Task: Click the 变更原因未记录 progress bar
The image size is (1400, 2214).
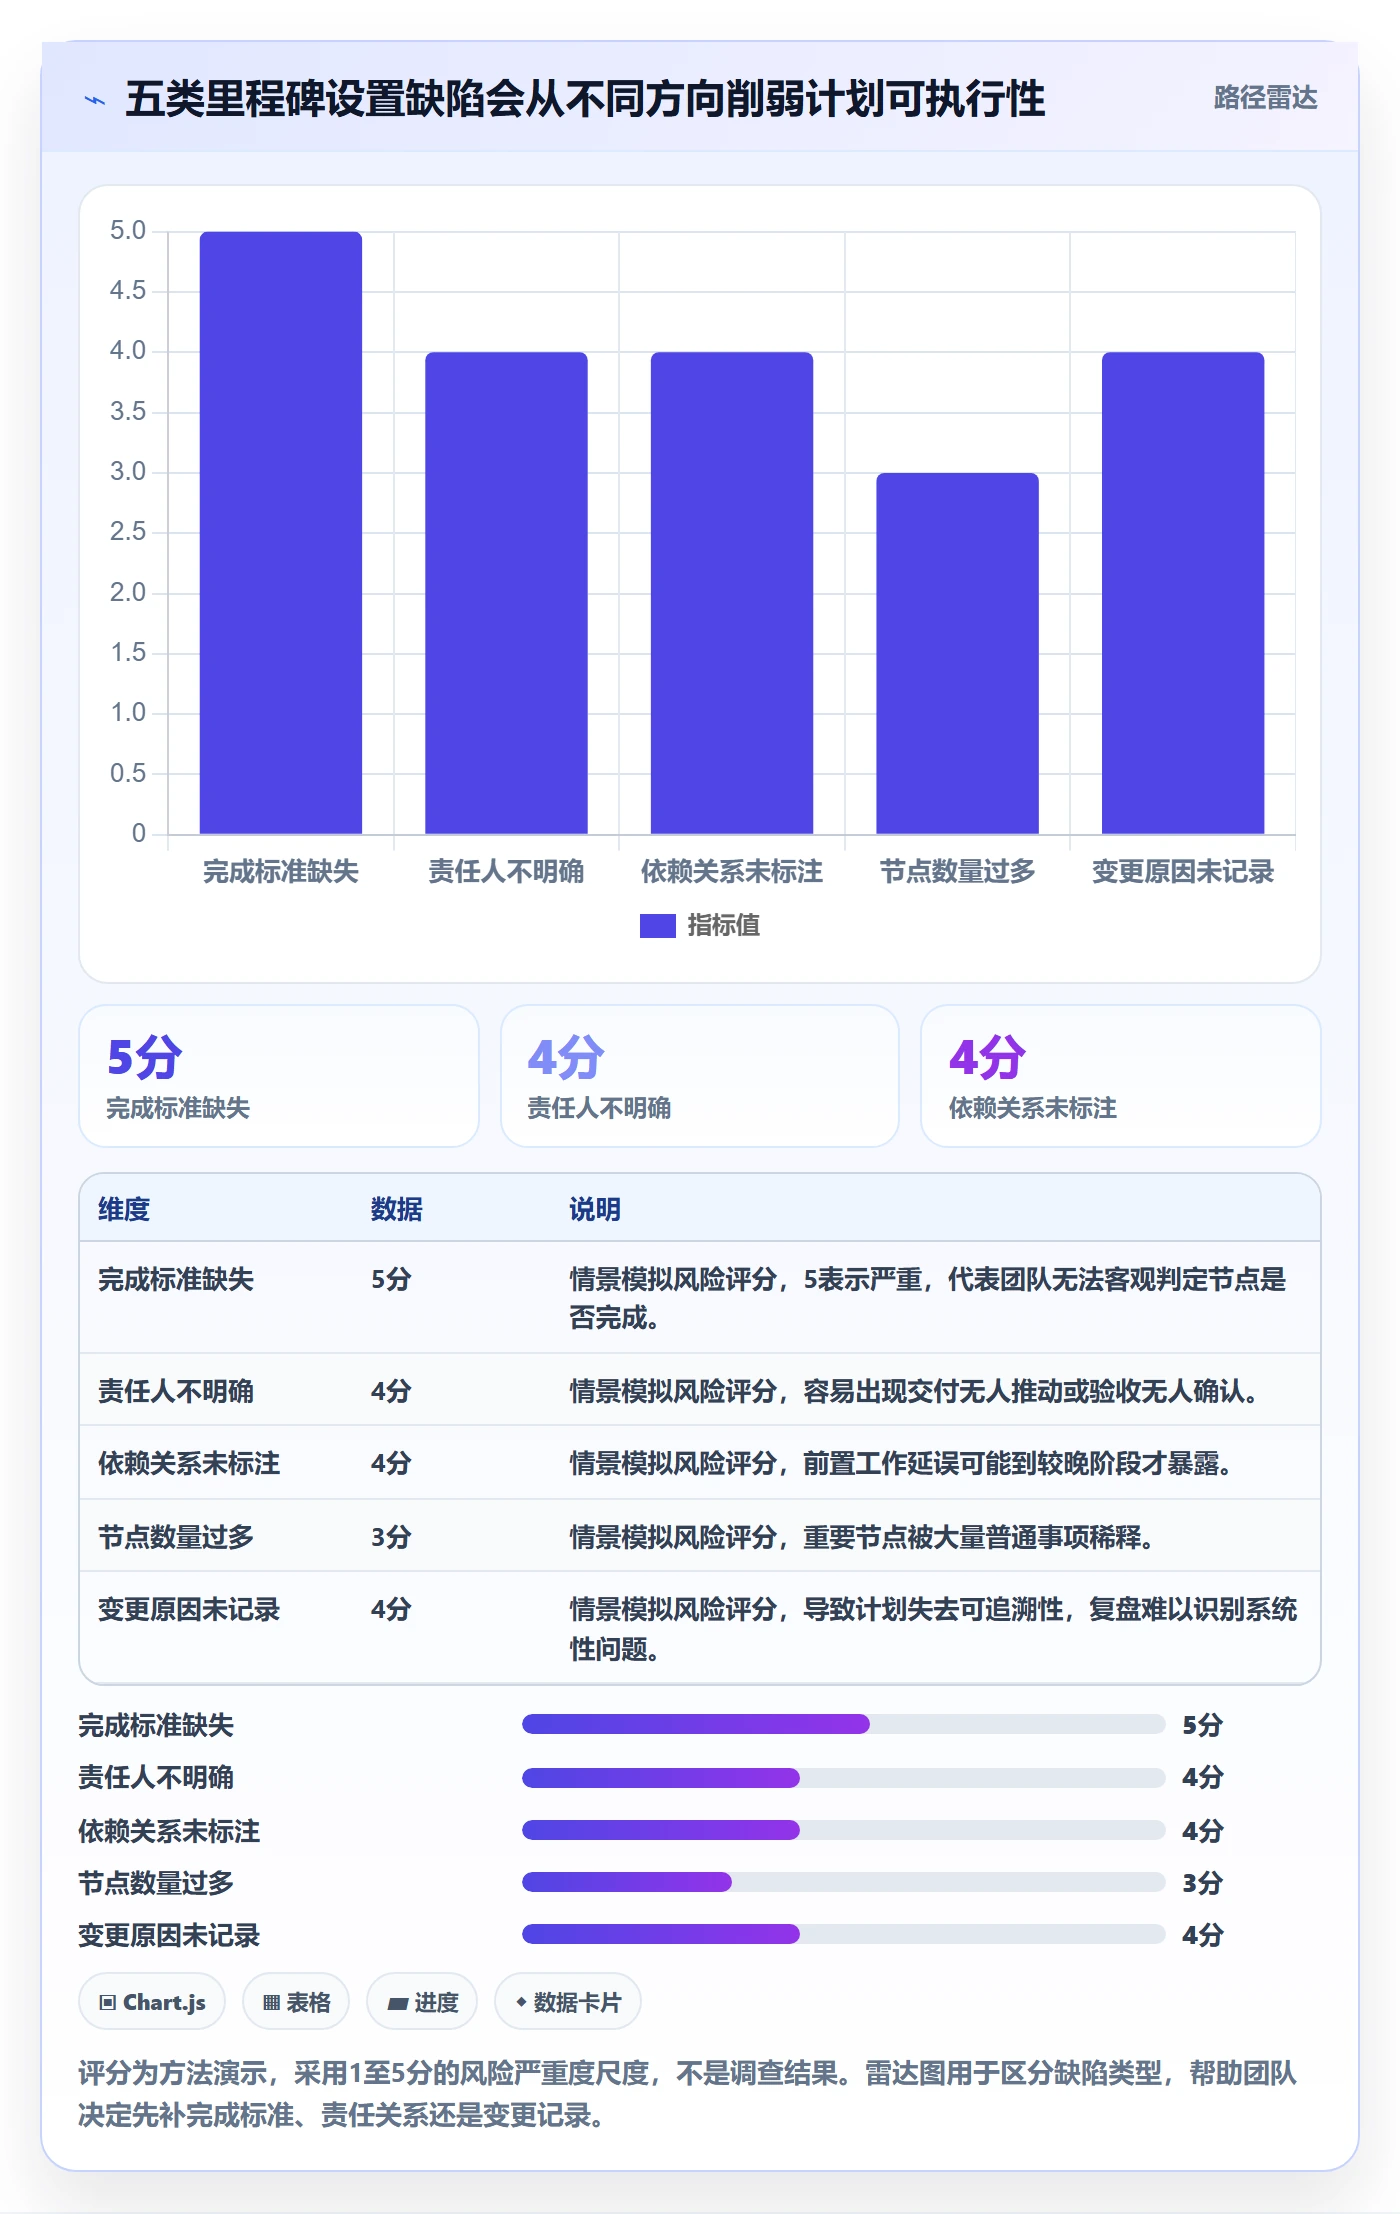Action: click(x=844, y=1934)
